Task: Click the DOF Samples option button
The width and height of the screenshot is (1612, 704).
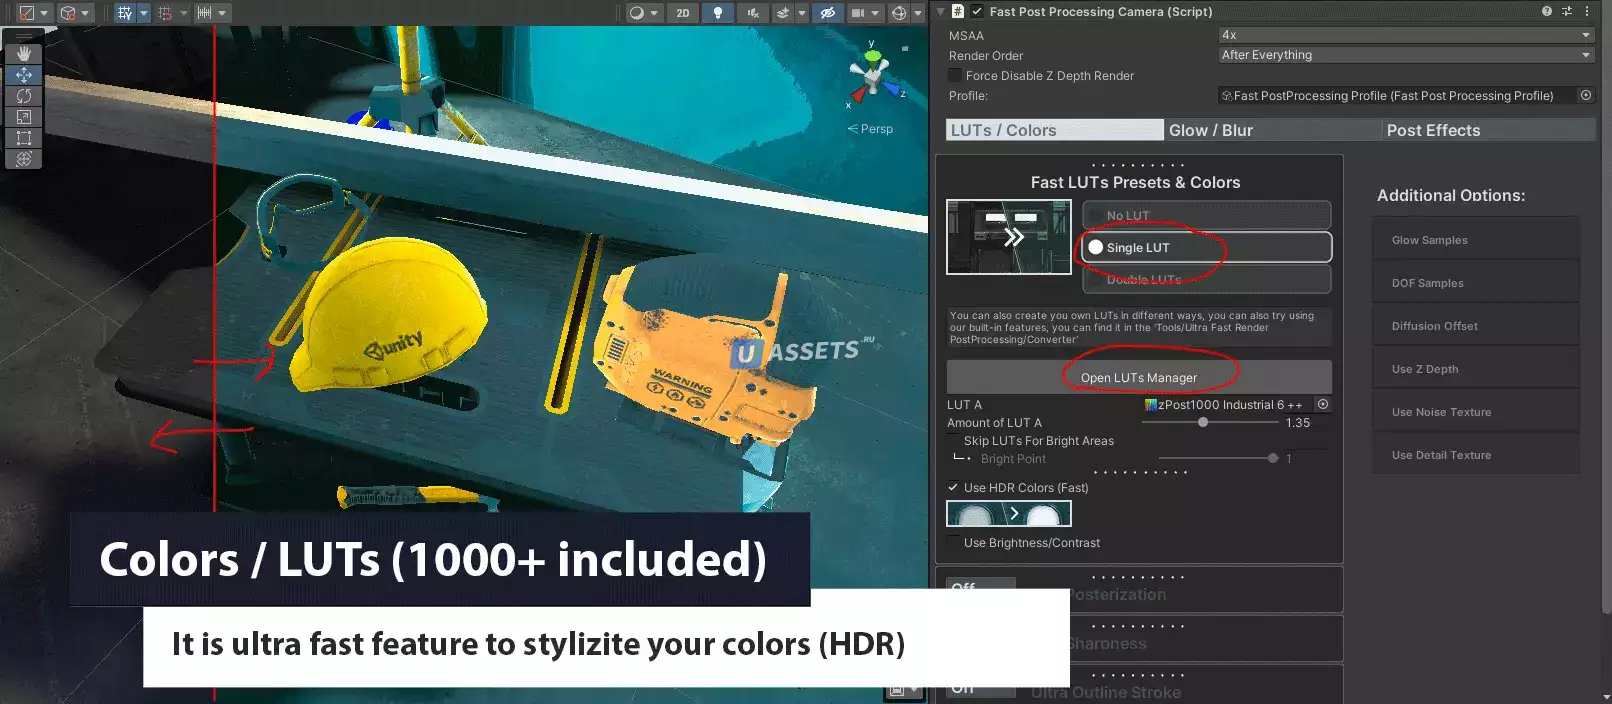Action: 1476,283
